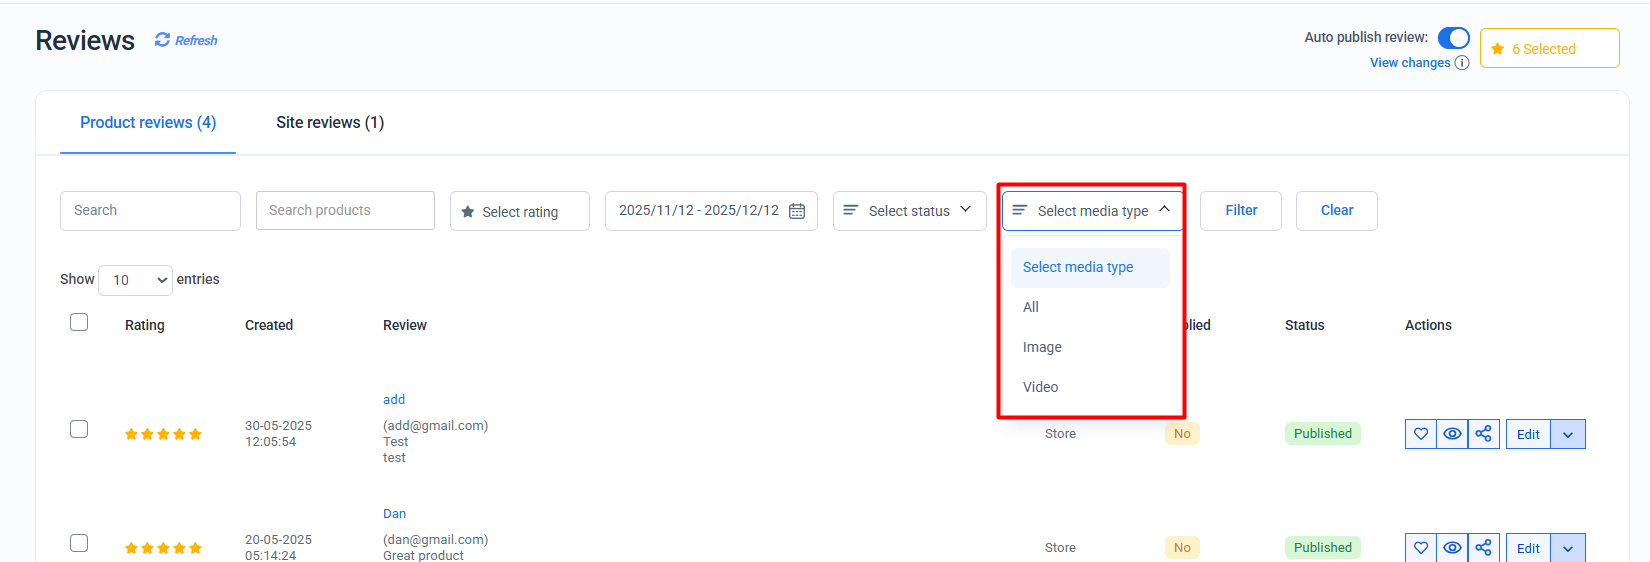Switch to the Site reviews tab
The height and width of the screenshot is (562, 1650).
tap(330, 123)
